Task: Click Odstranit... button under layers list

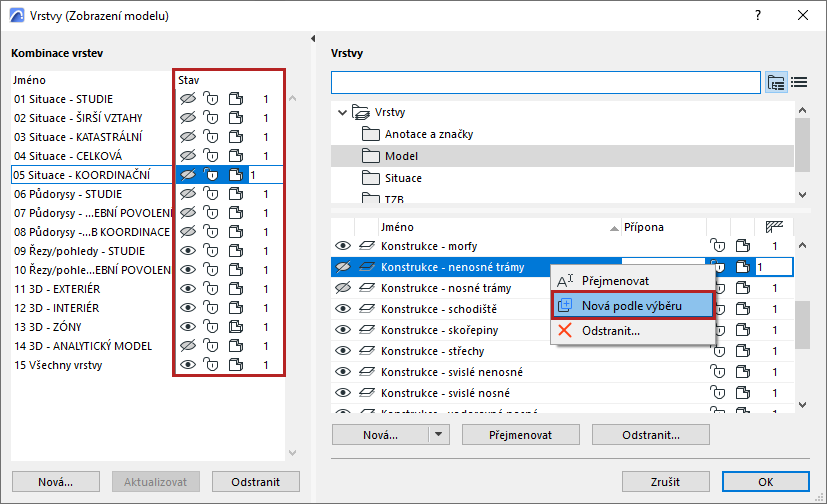Action: [651, 435]
